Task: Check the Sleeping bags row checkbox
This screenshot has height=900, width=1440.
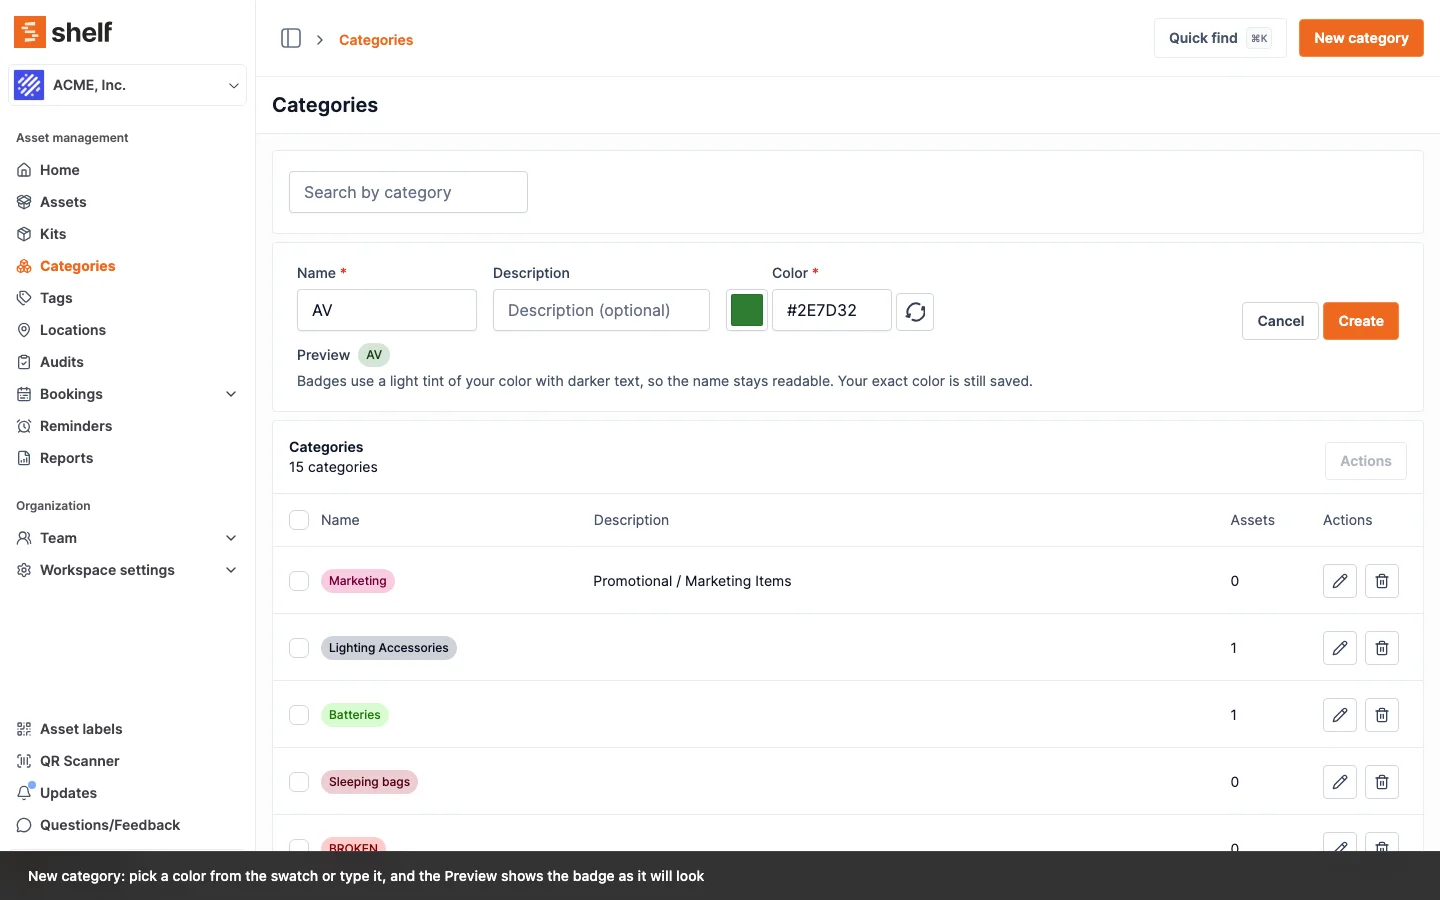Action: tap(299, 782)
